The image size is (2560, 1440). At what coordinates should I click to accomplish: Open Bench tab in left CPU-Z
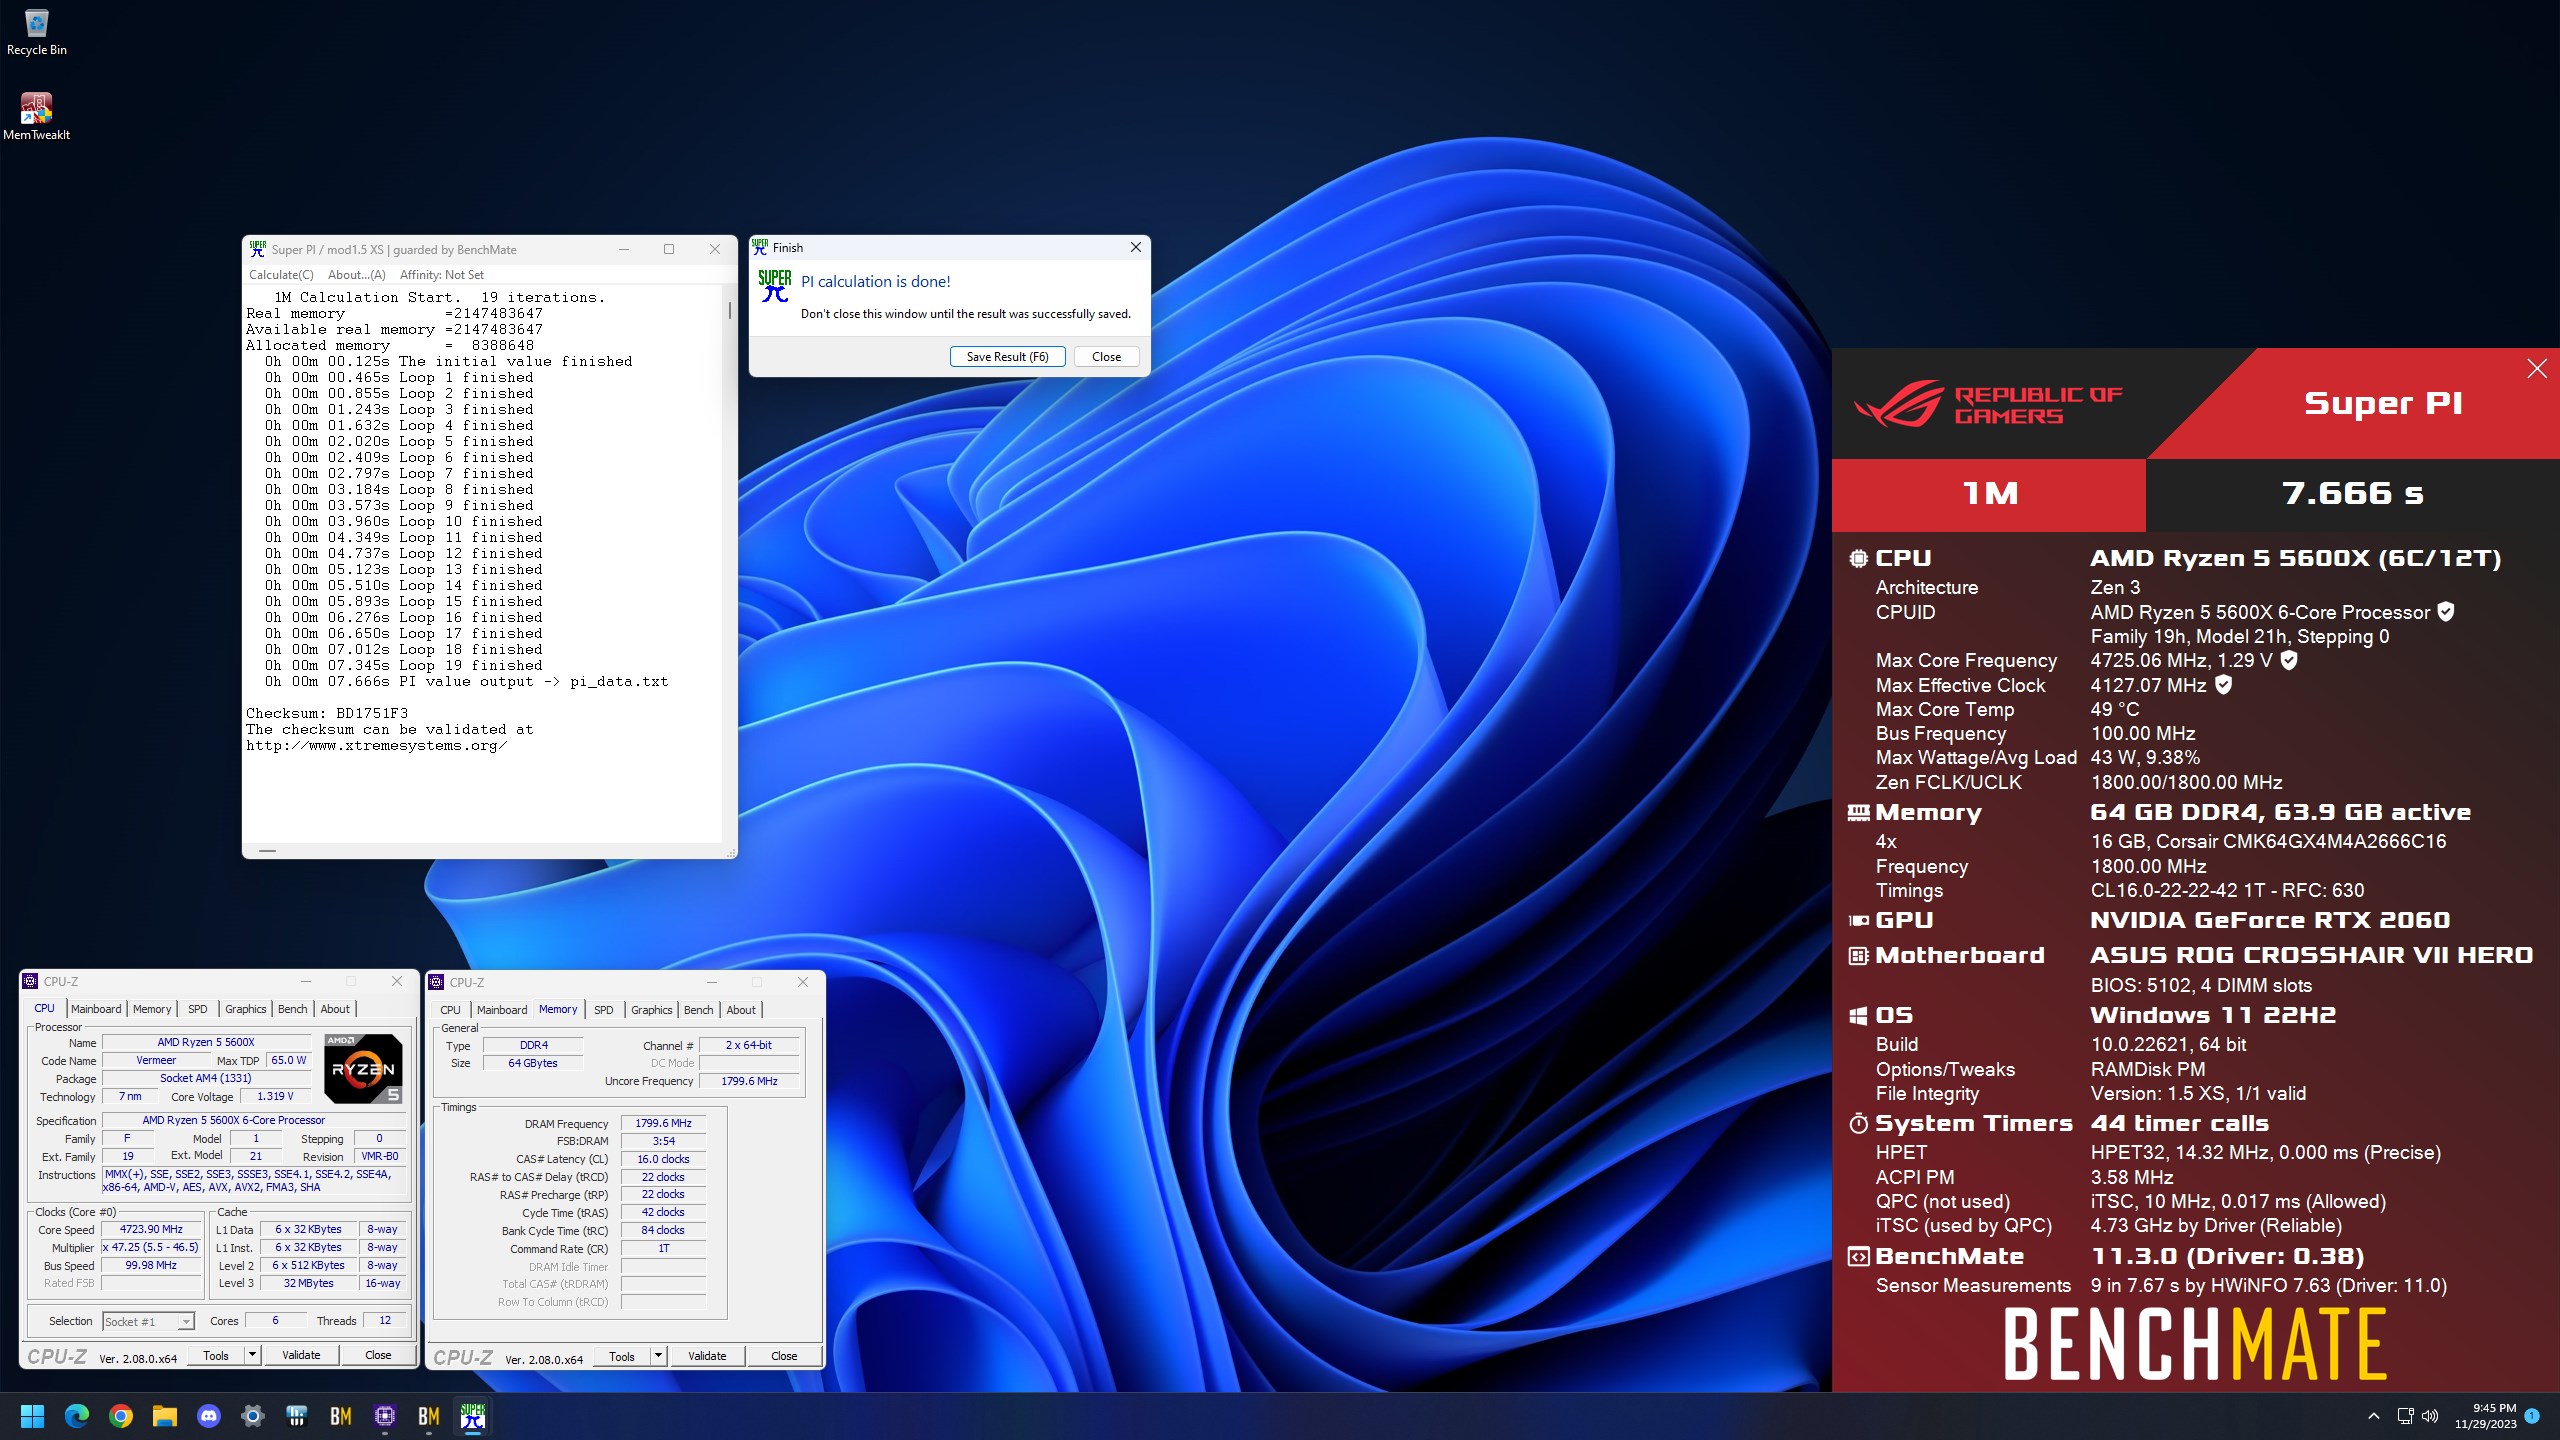[293, 1009]
